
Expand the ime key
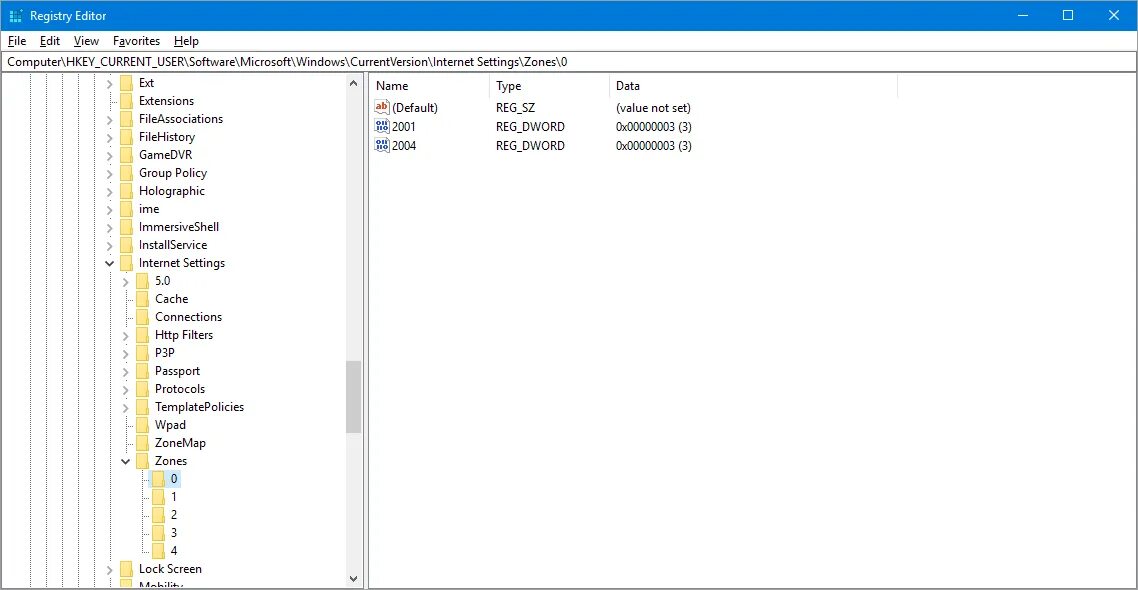[110, 209]
